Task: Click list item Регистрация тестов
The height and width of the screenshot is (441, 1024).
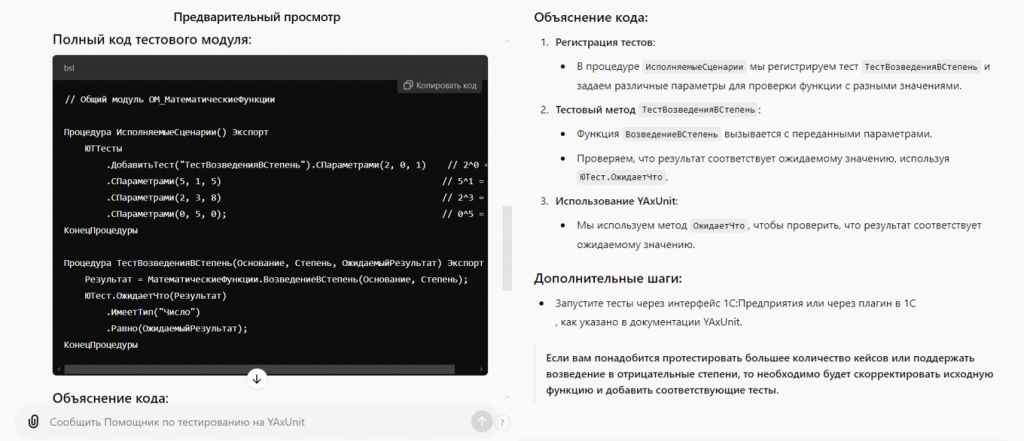Action: 605,42
